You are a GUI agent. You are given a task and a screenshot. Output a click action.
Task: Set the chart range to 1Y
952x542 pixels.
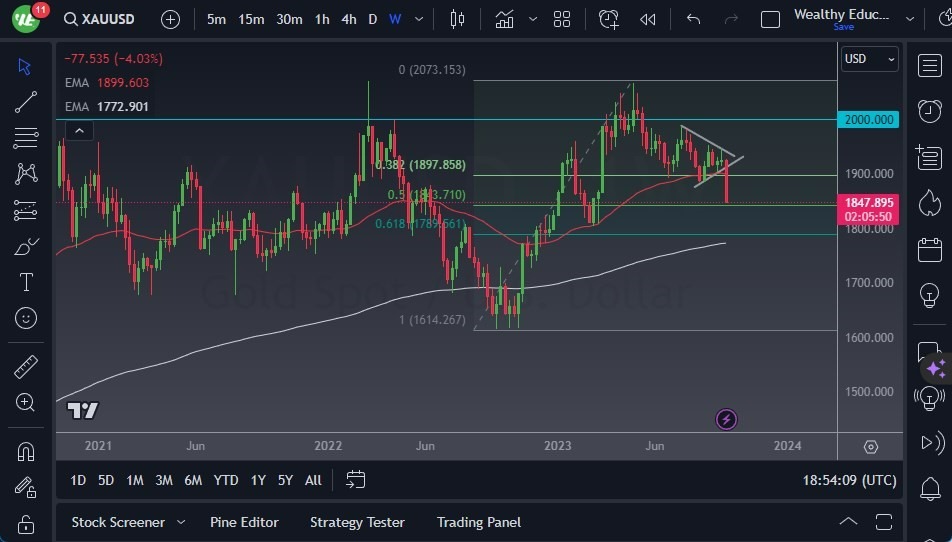point(258,480)
